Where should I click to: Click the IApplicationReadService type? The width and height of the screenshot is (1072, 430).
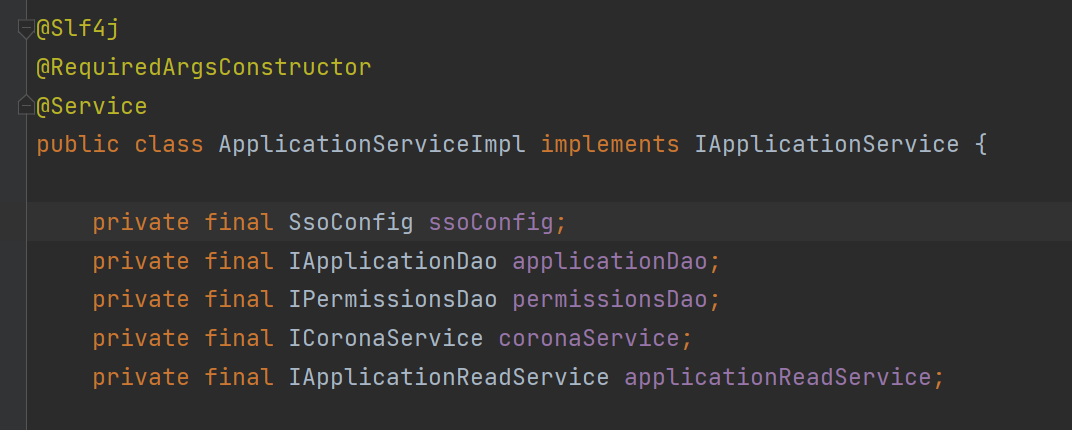[x=449, y=377]
